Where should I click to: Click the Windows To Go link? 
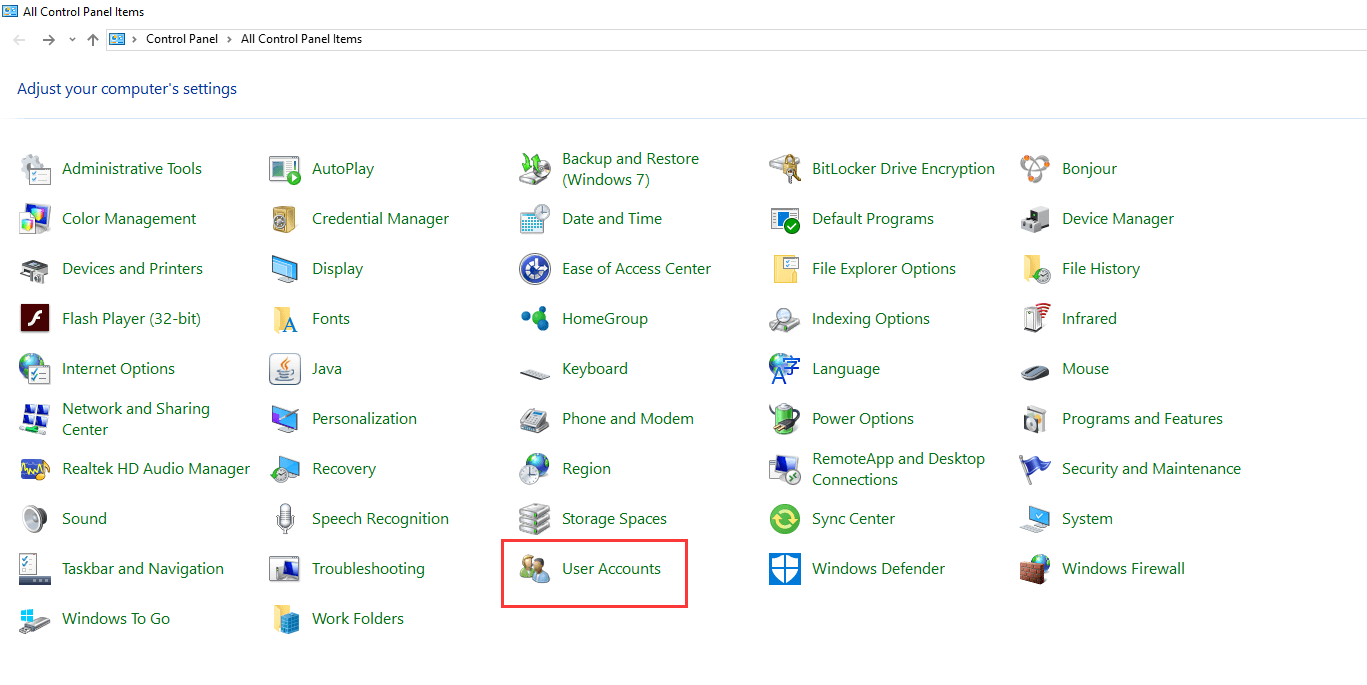116,619
